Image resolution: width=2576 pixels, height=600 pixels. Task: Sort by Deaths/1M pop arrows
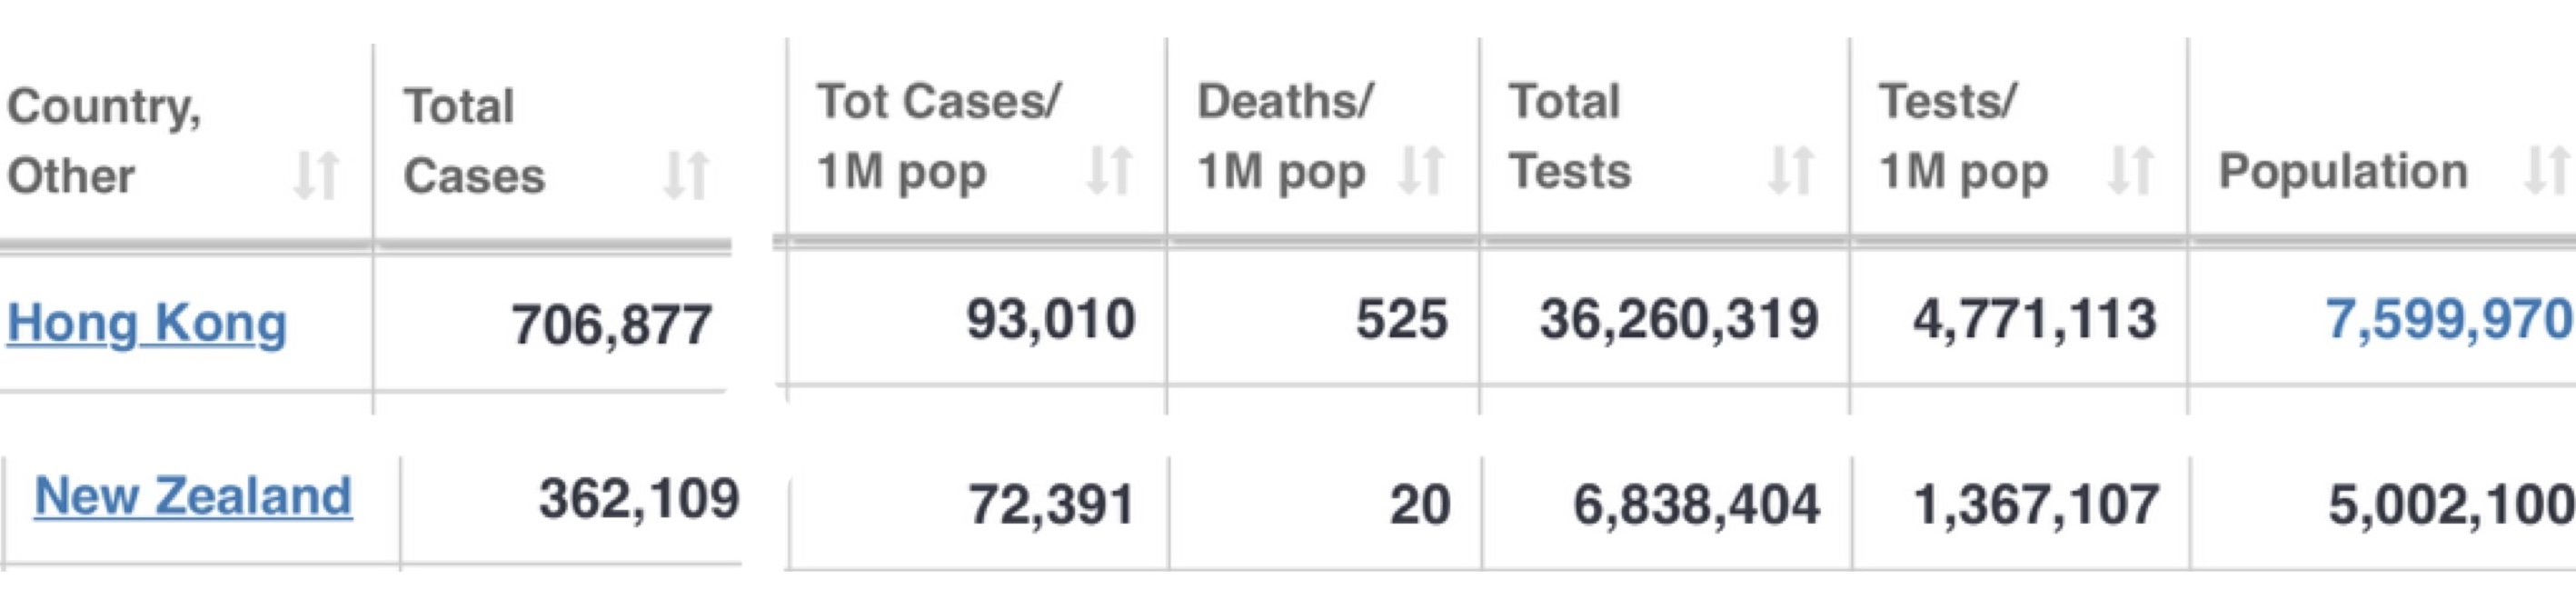1420,170
